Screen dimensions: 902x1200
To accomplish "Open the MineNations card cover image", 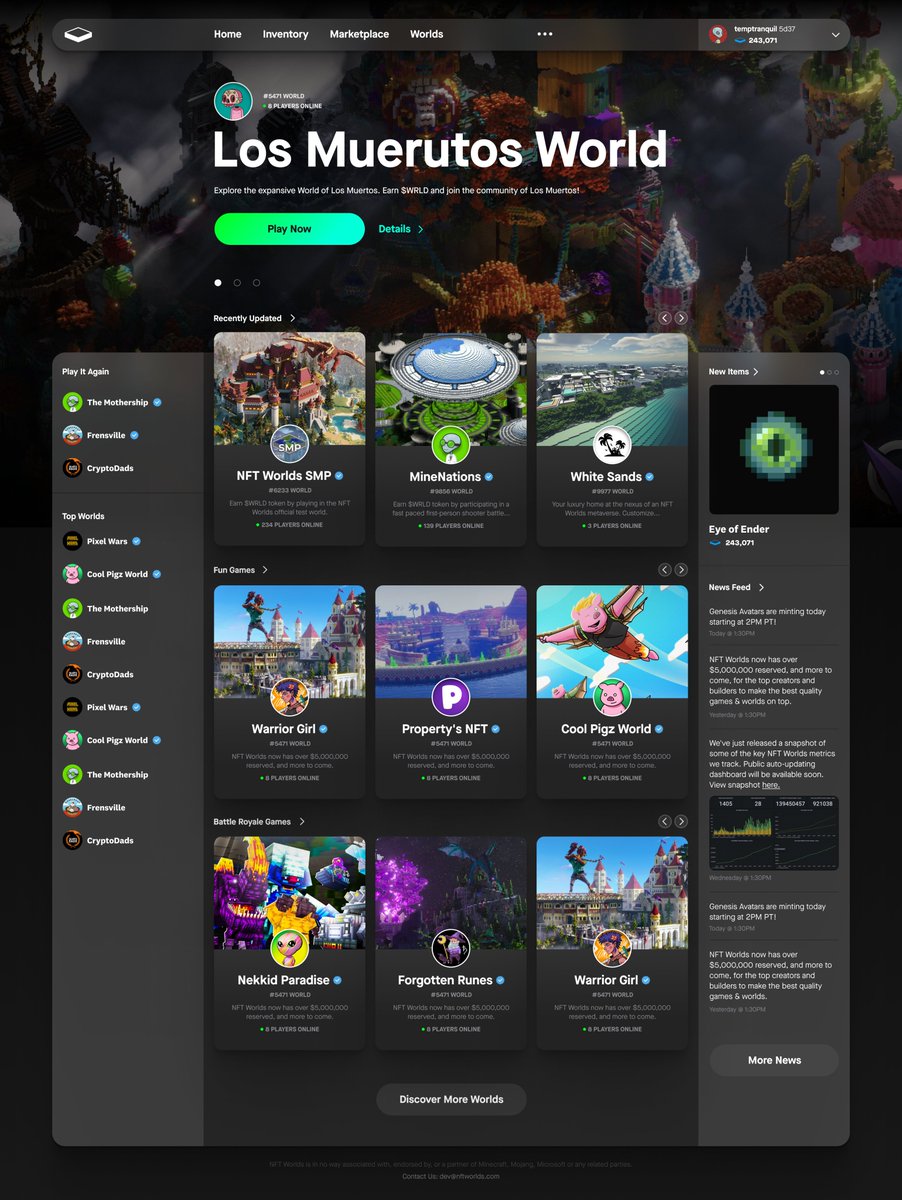I will click(451, 389).
